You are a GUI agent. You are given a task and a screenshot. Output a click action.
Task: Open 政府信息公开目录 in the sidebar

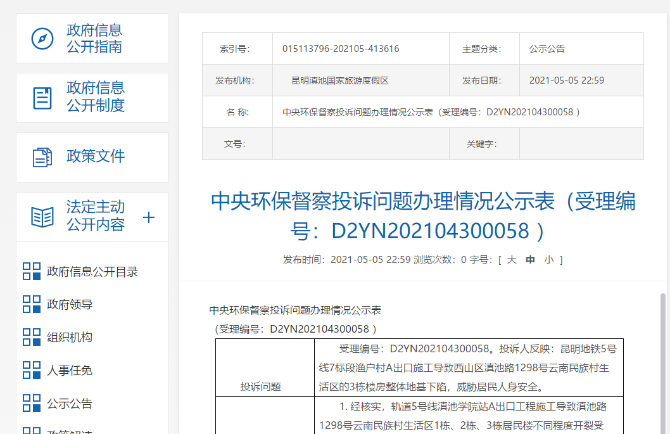pos(92,271)
